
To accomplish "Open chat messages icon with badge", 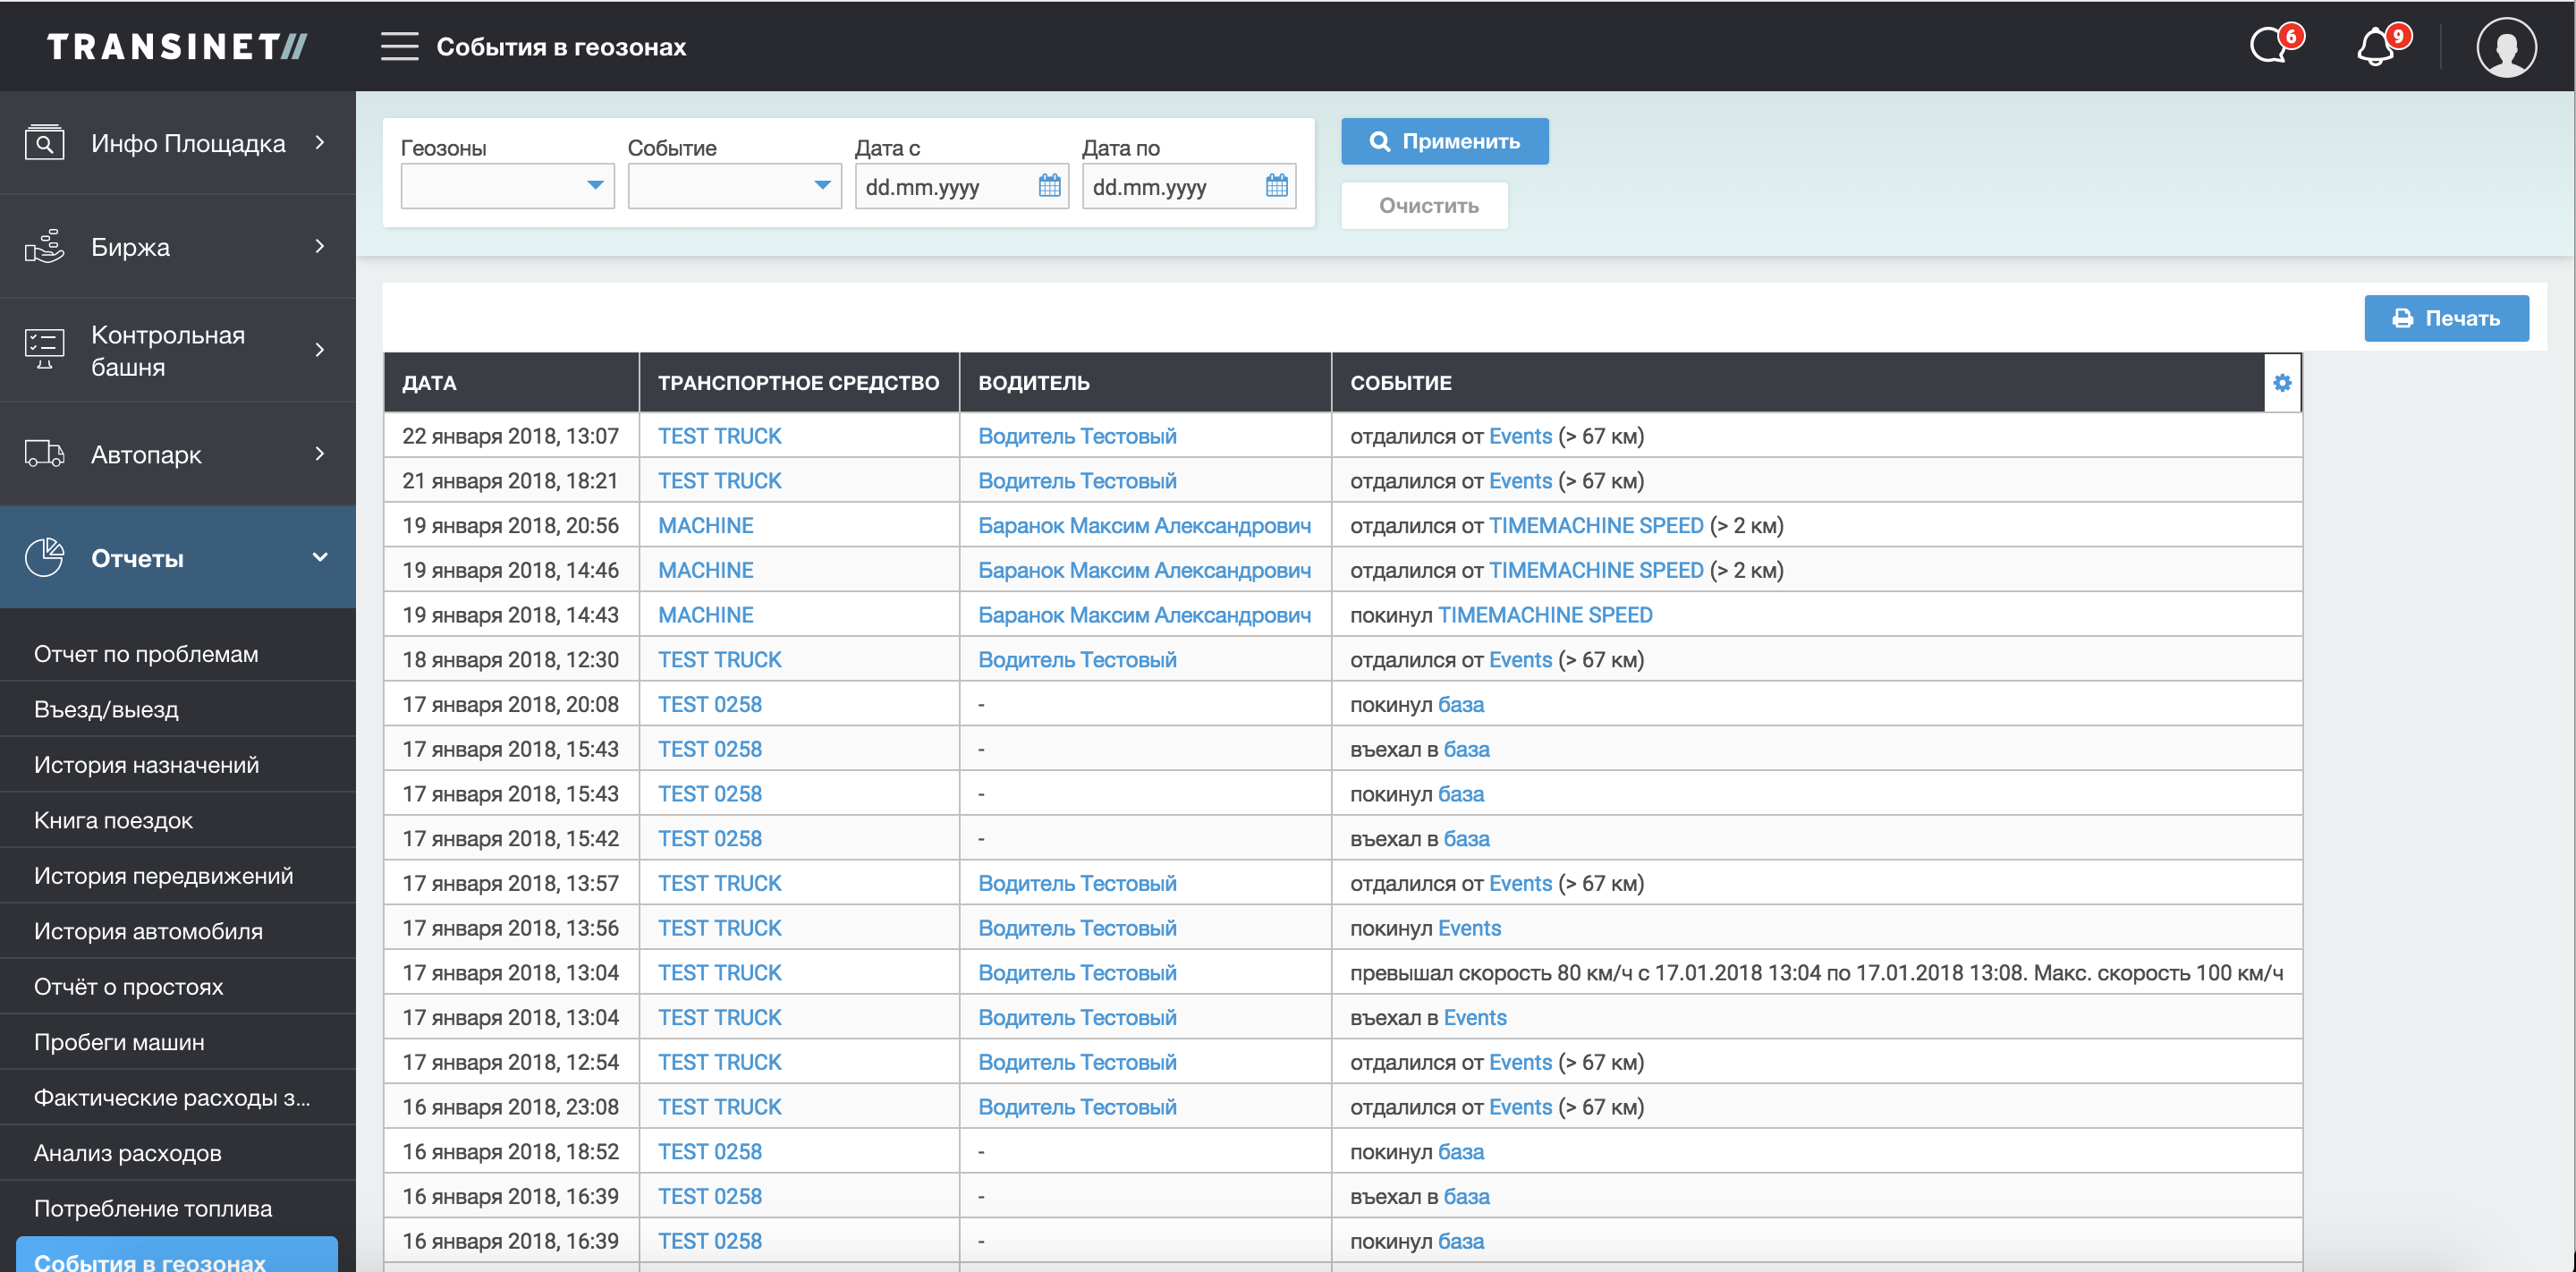I will click(x=2270, y=46).
